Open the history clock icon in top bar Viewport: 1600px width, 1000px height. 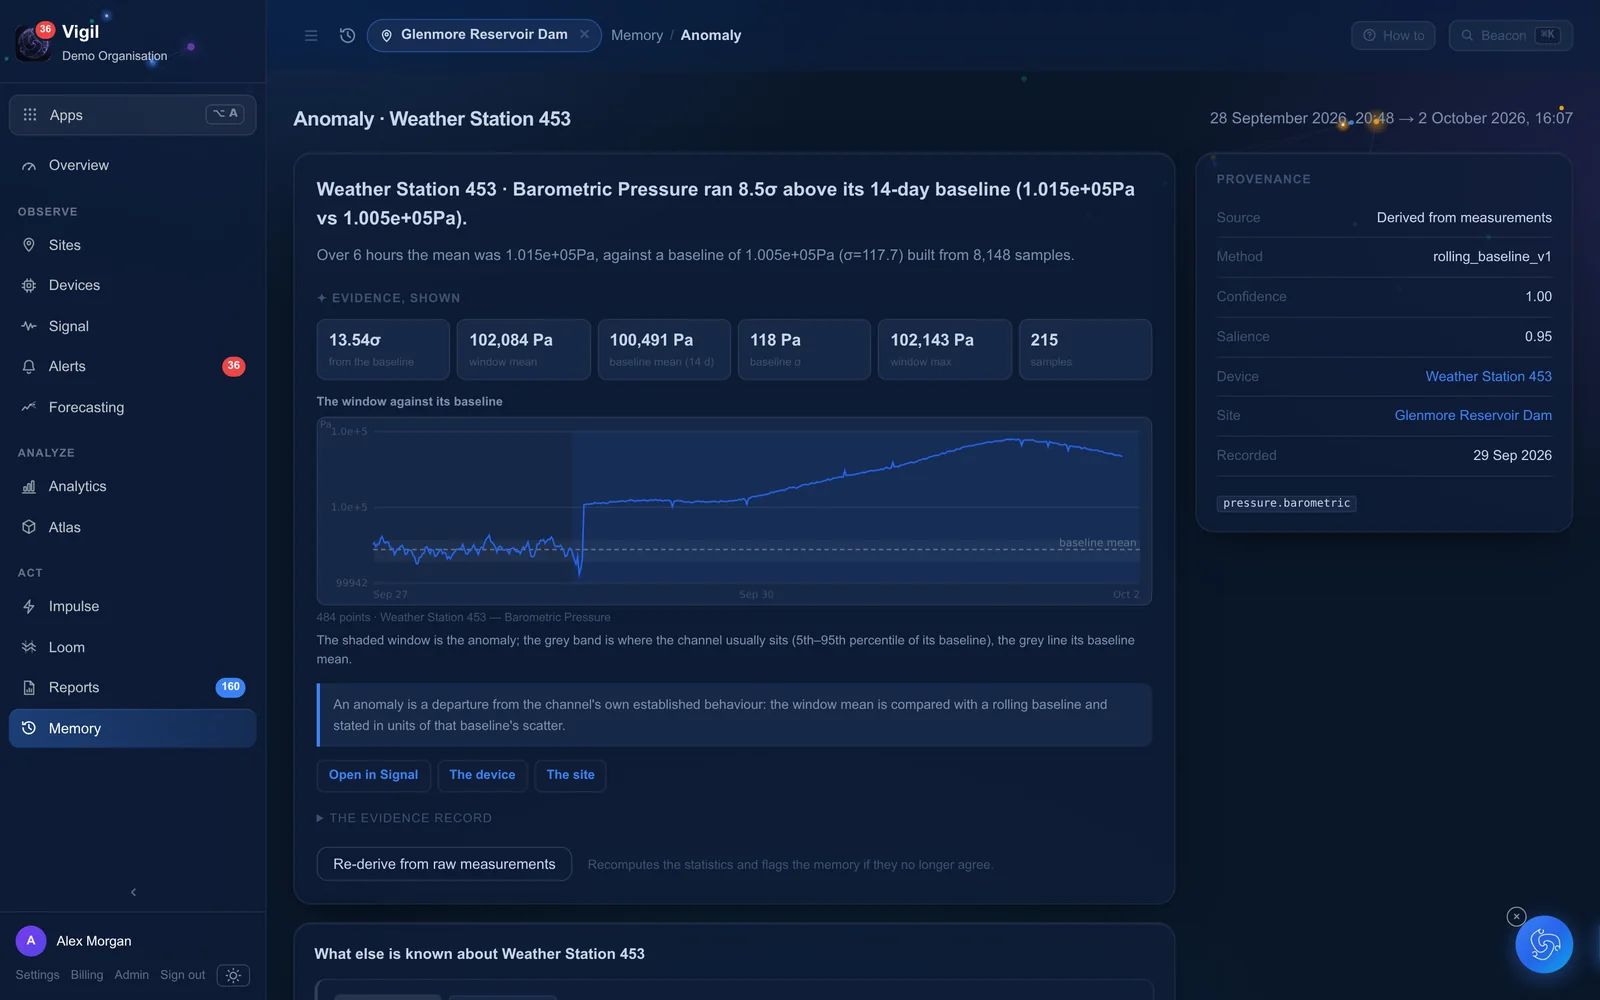click(x=347, y=35)
